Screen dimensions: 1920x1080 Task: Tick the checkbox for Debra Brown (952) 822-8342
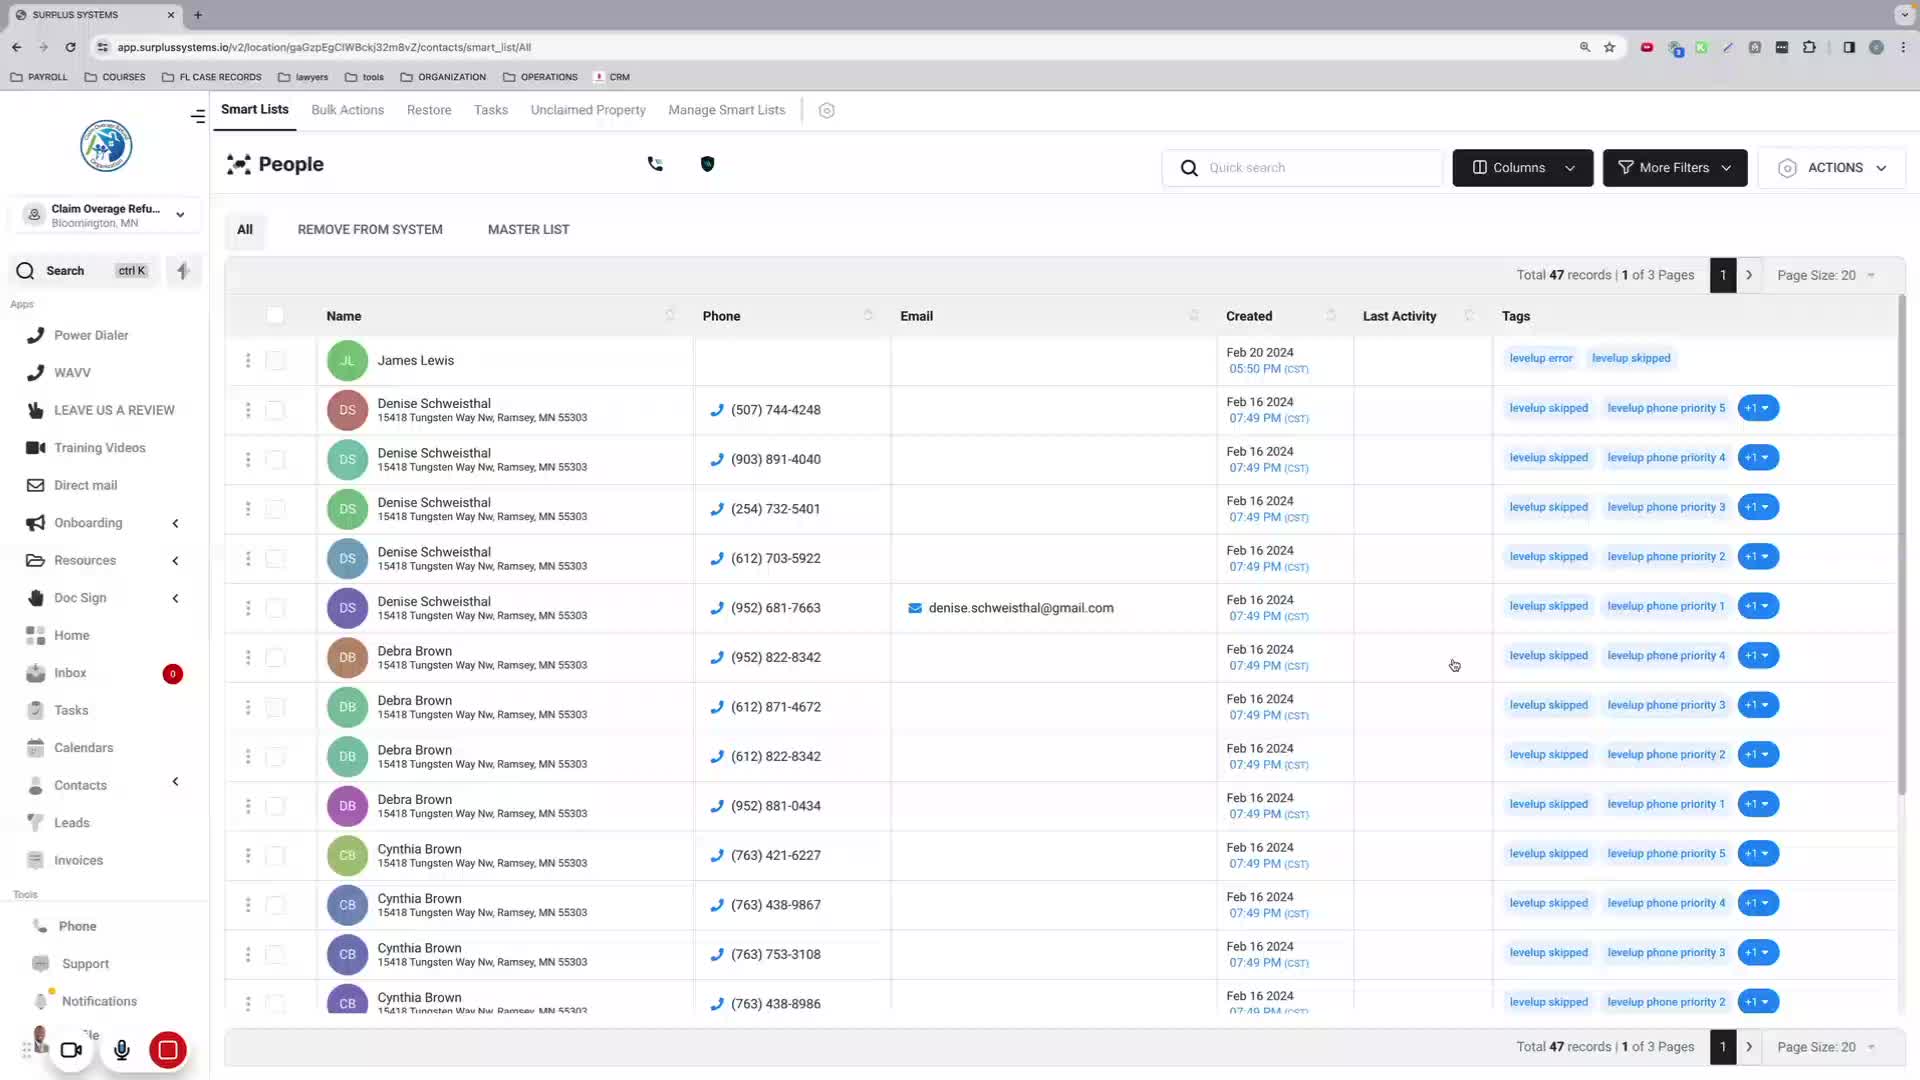tap(275, 658)
